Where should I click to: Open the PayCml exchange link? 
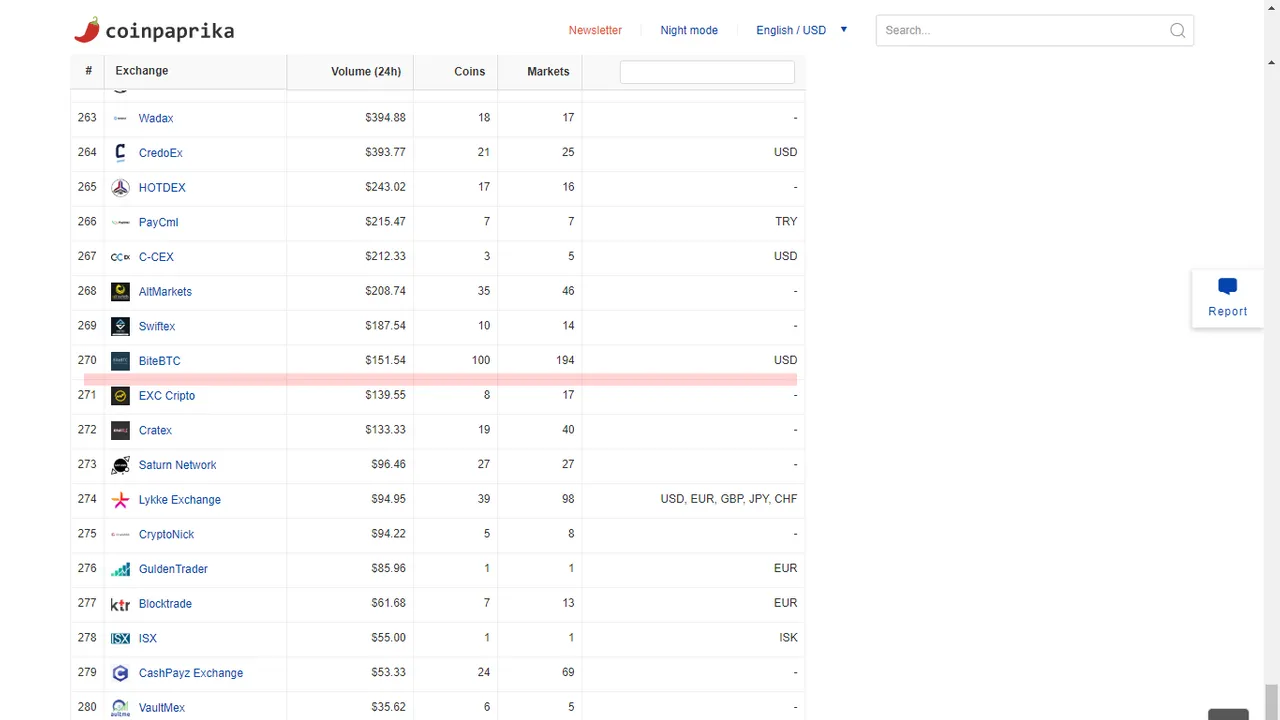tap(158, 222)
